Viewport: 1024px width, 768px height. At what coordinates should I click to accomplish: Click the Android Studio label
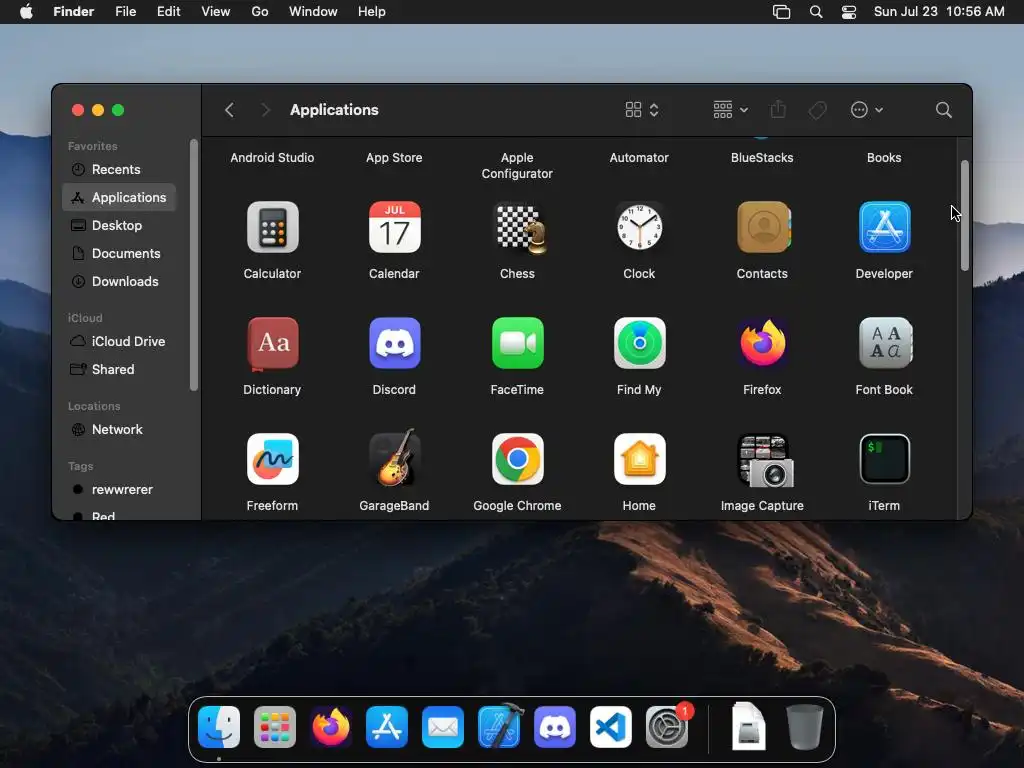272,157
